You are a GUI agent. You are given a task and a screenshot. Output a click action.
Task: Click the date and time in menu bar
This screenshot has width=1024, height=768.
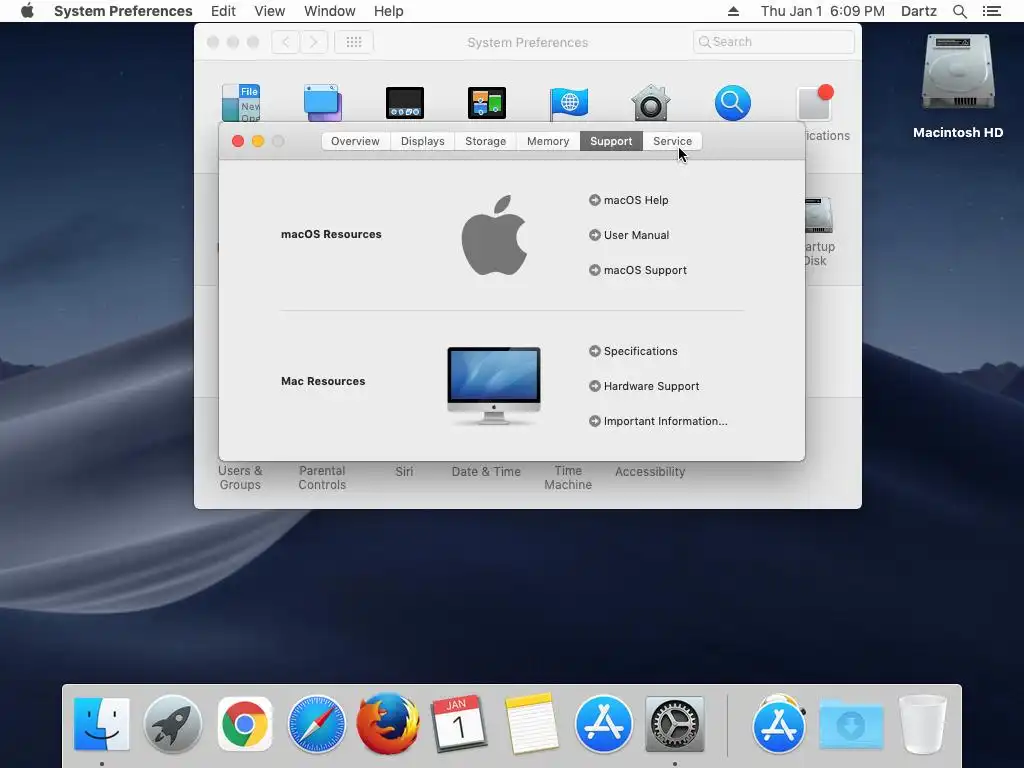click(823, 11)
